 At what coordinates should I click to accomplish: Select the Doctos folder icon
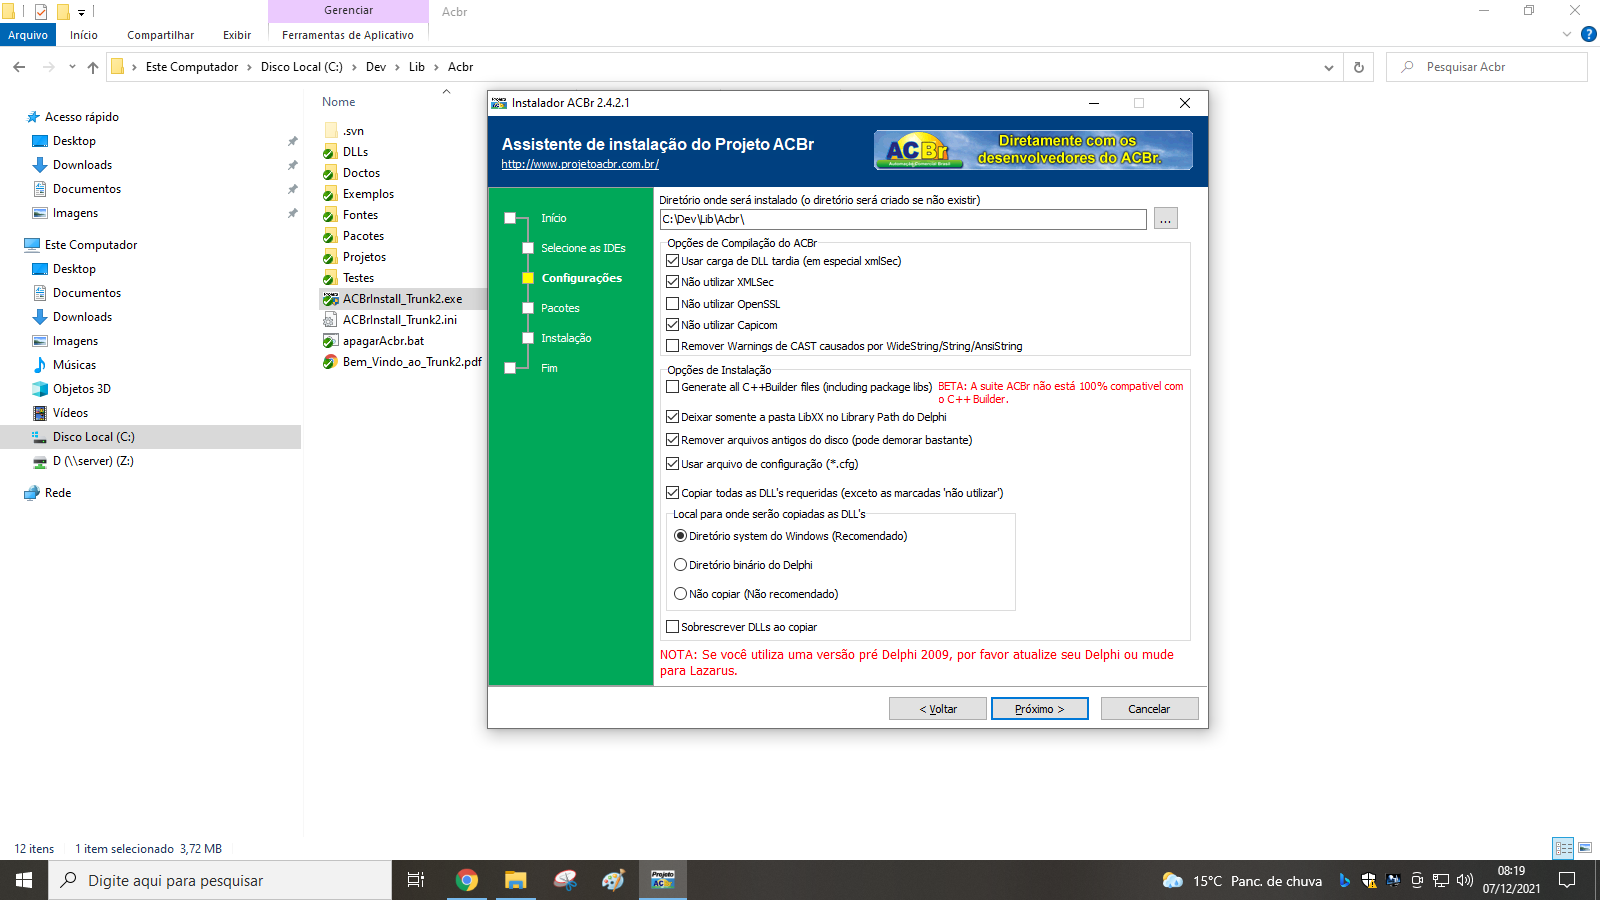pyautogui.click(x=330, y=173)
